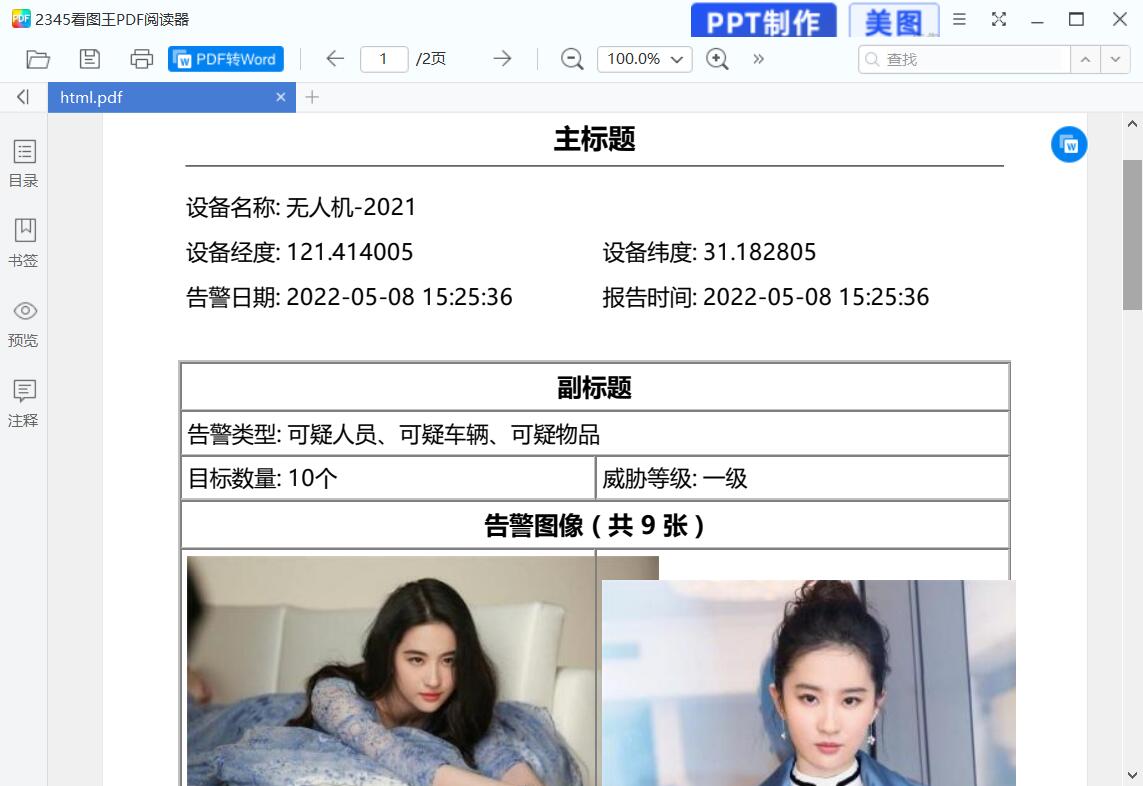Select the html.pdf tab
The height and width of the screenshot is (786, 1143).
click(x=160, y=97)
